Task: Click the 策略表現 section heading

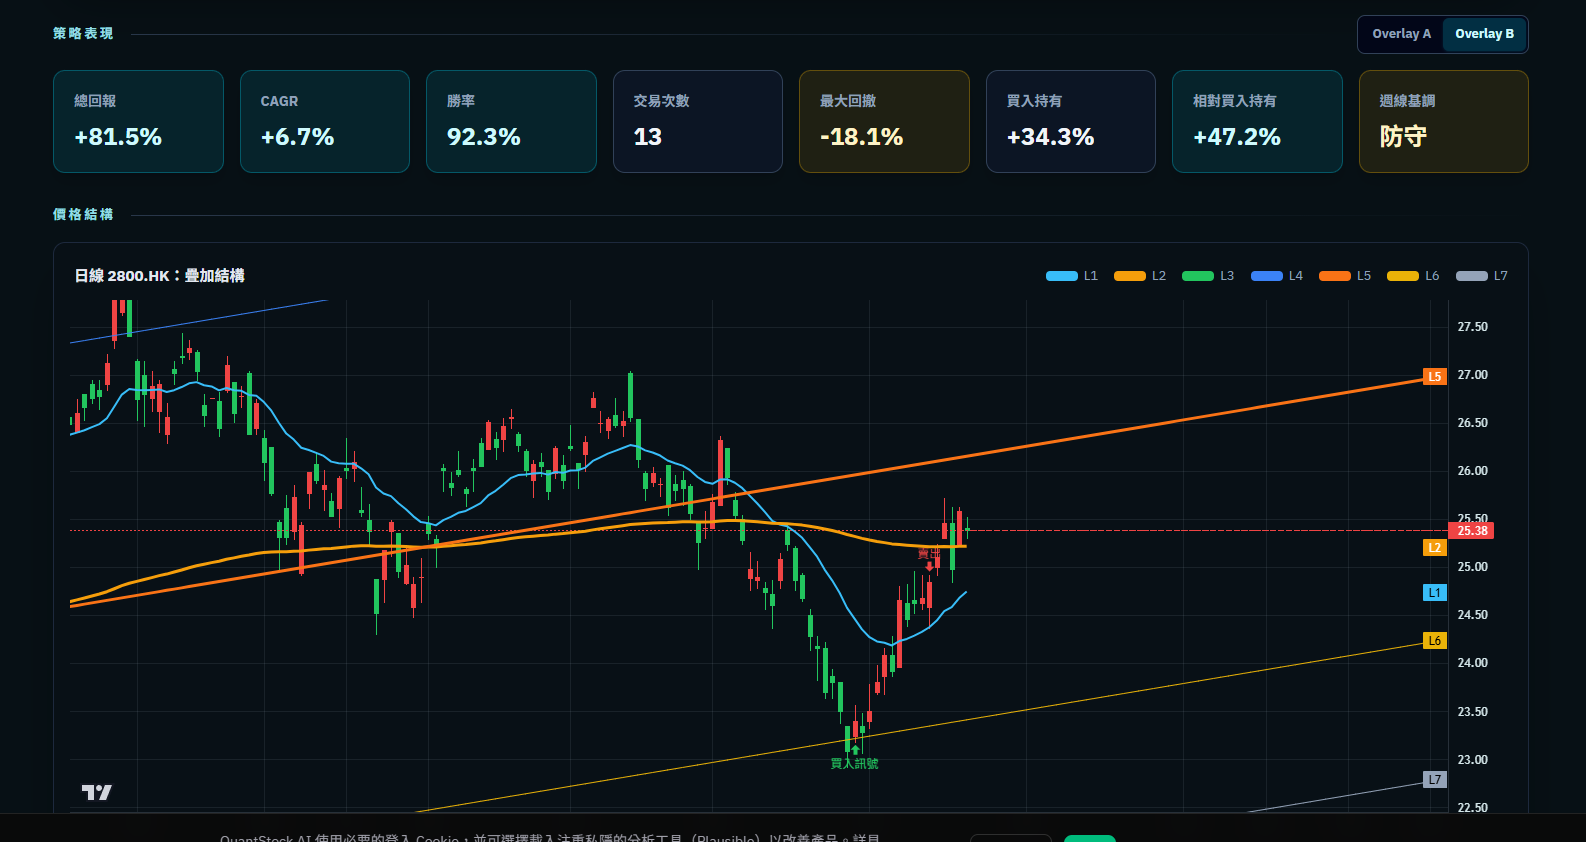Action: (83, 34)
